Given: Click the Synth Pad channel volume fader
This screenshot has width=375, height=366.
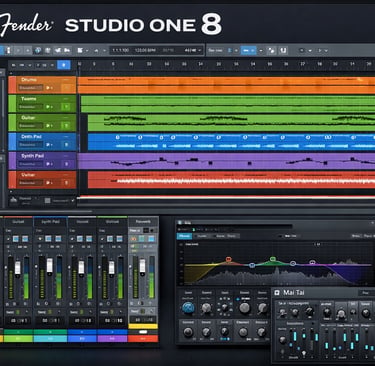Looking at the screenshot, I should tap(50, 266).
